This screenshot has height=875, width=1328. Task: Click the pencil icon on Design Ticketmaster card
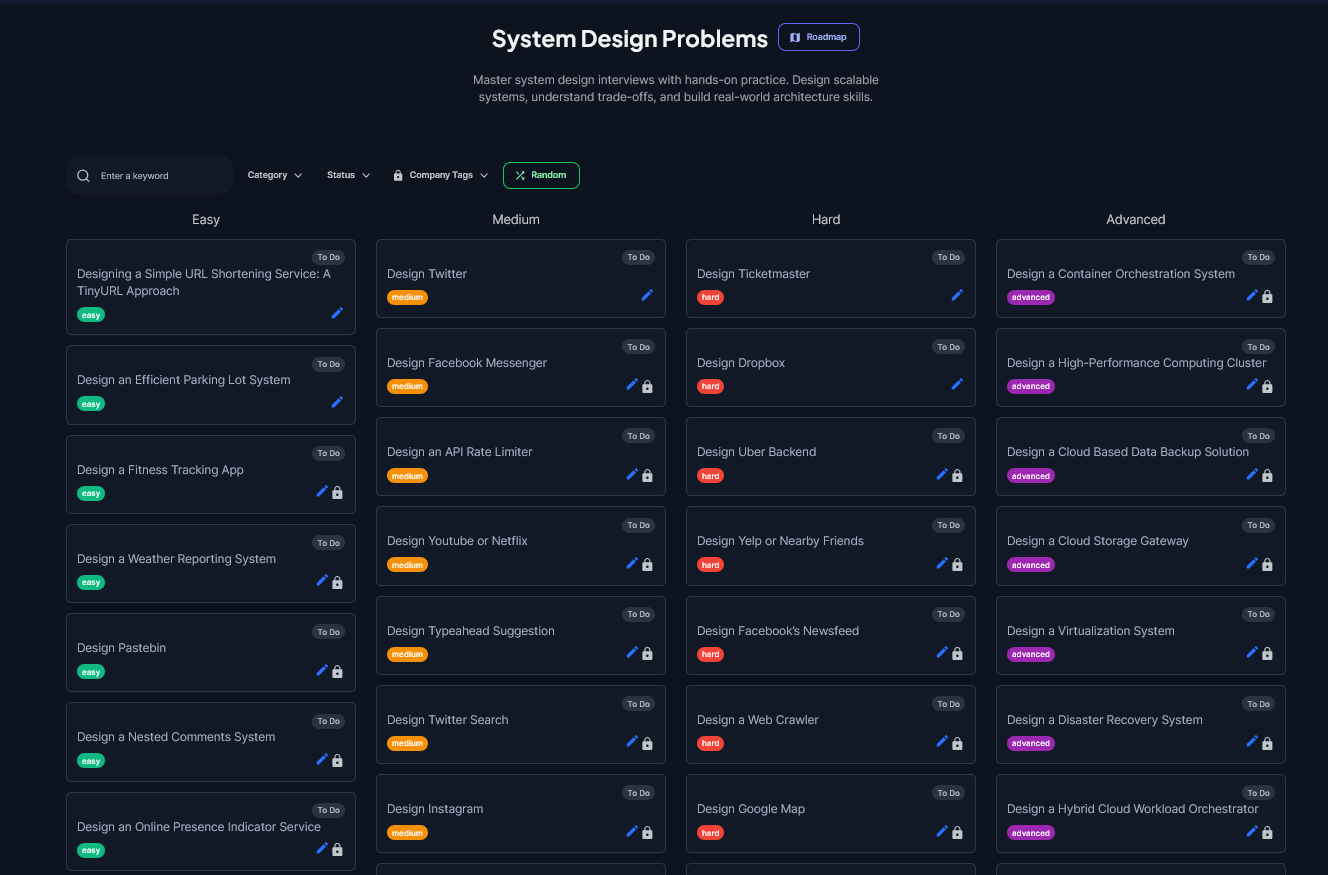957,295
